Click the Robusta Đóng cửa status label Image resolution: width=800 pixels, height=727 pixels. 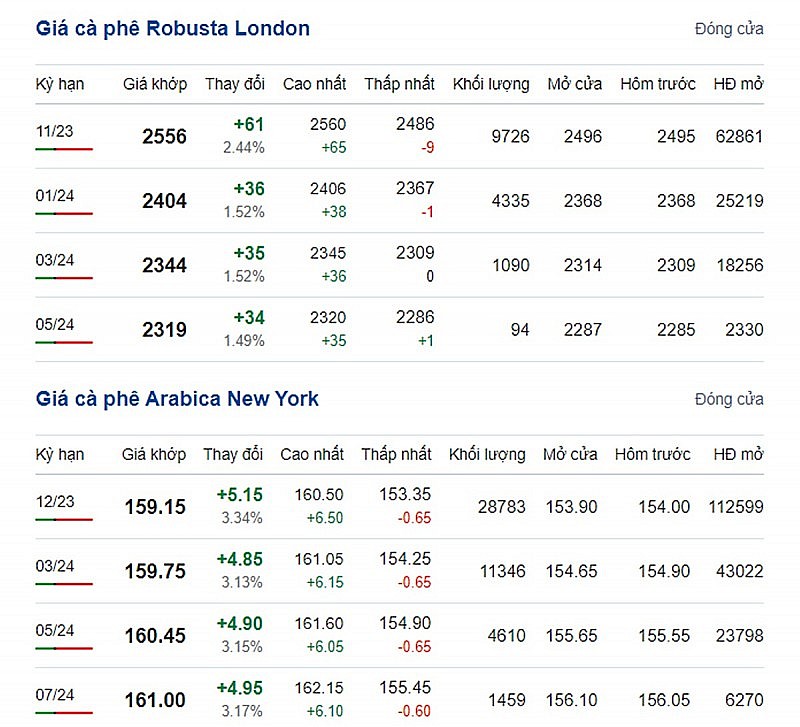click(x=729, y=30)
